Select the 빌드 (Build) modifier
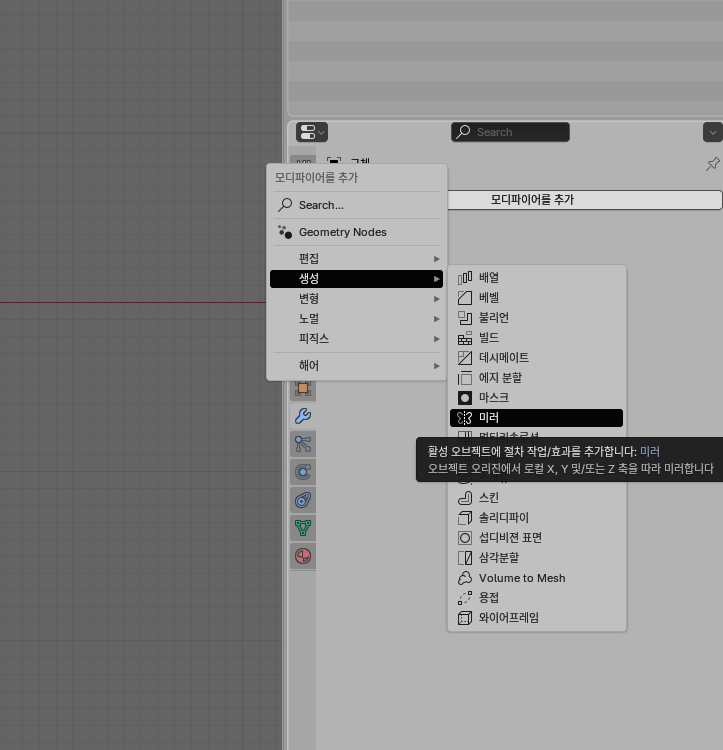This screenshot has height=750, width=723. (537, 338)
